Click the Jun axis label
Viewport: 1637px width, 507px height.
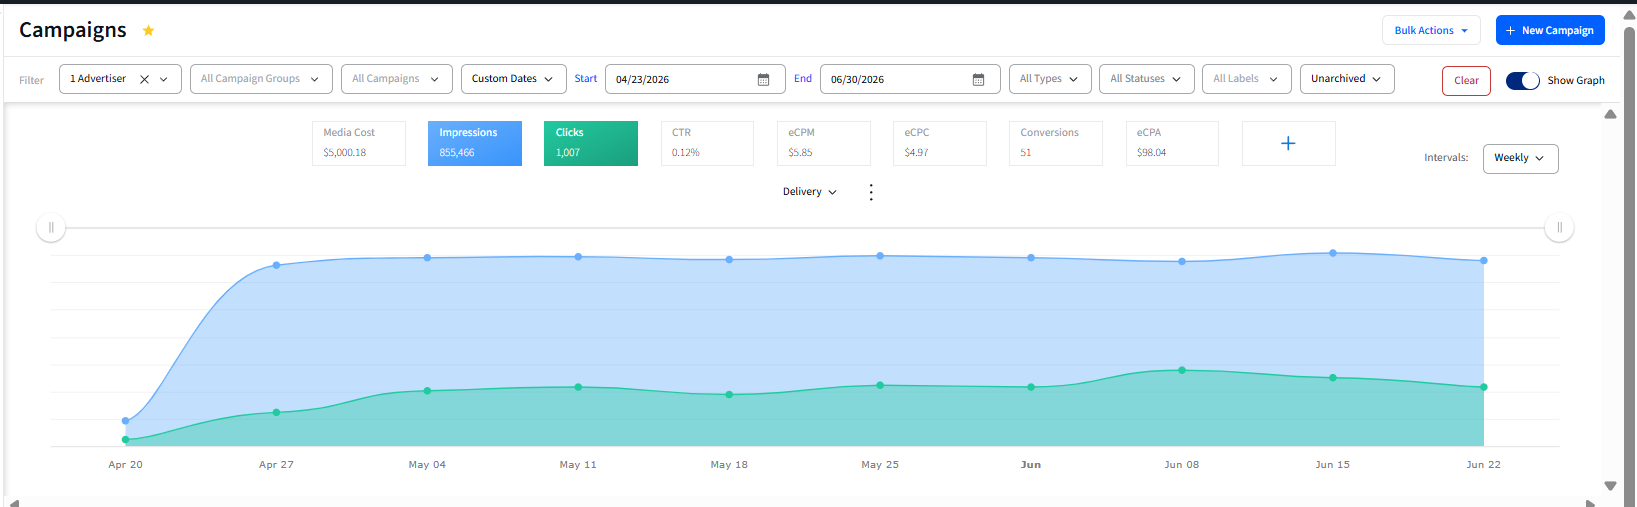click(1031, 465)
